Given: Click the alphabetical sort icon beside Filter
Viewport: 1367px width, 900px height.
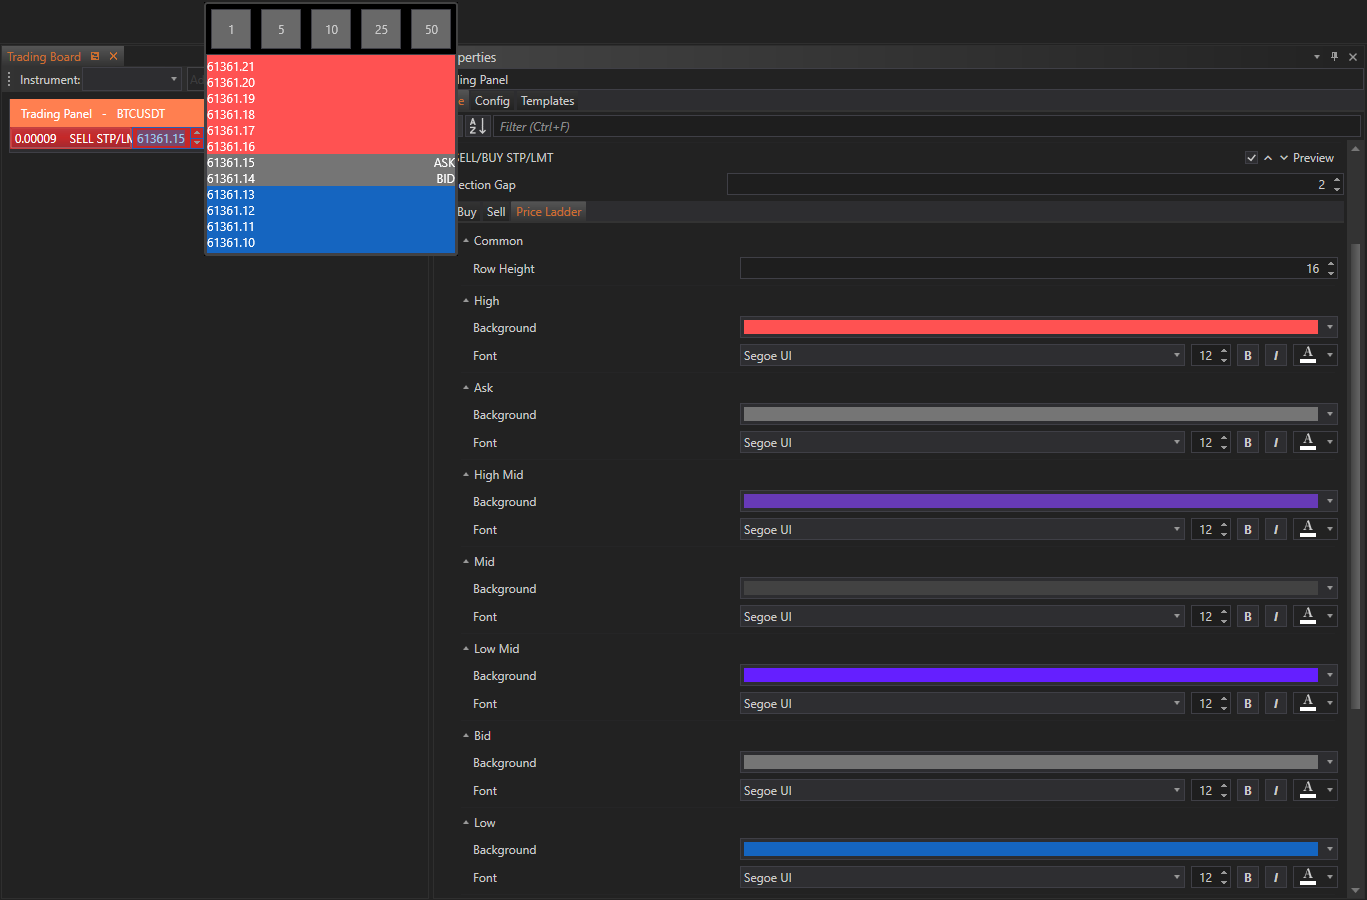Looking at the screenshot, I should (477, 126).
